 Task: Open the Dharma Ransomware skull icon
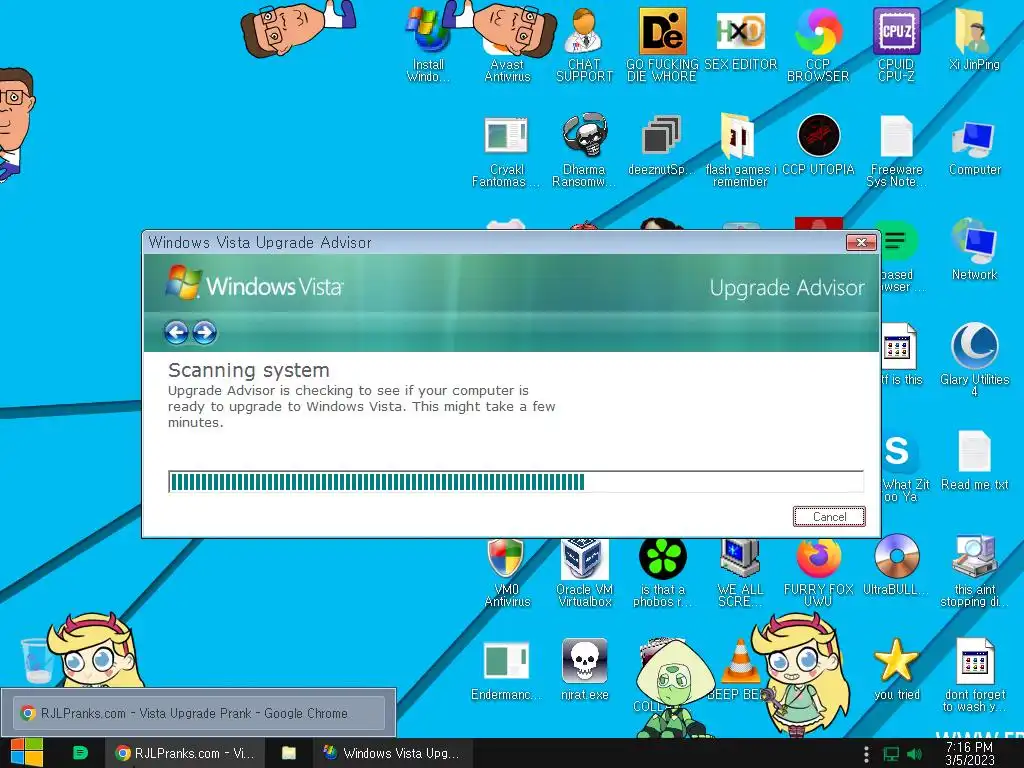point(584,150)
